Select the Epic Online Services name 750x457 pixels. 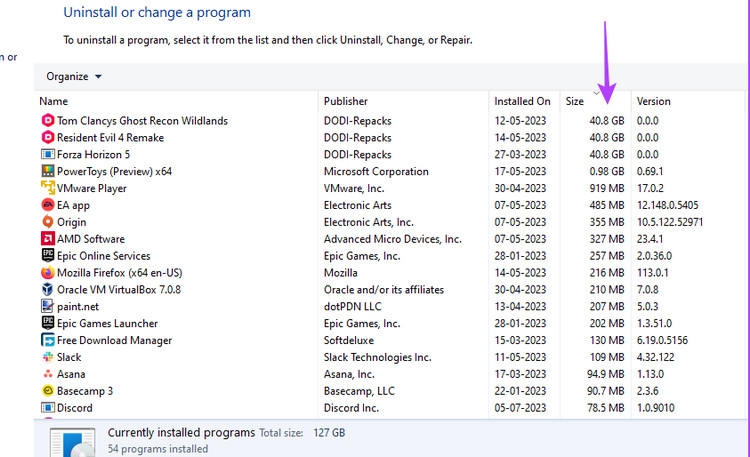tap(103, 256)
